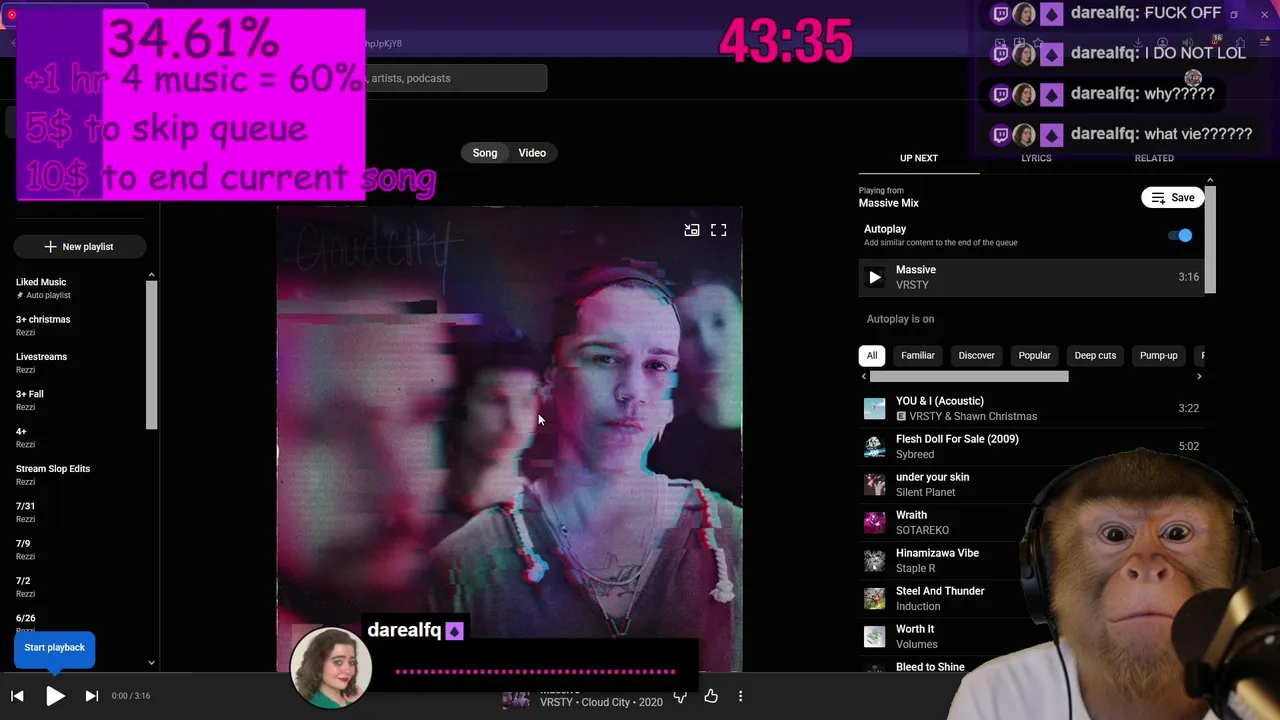Click the queue panel vertical scrollbar

pyautogui.click(x=1210, y=239)
